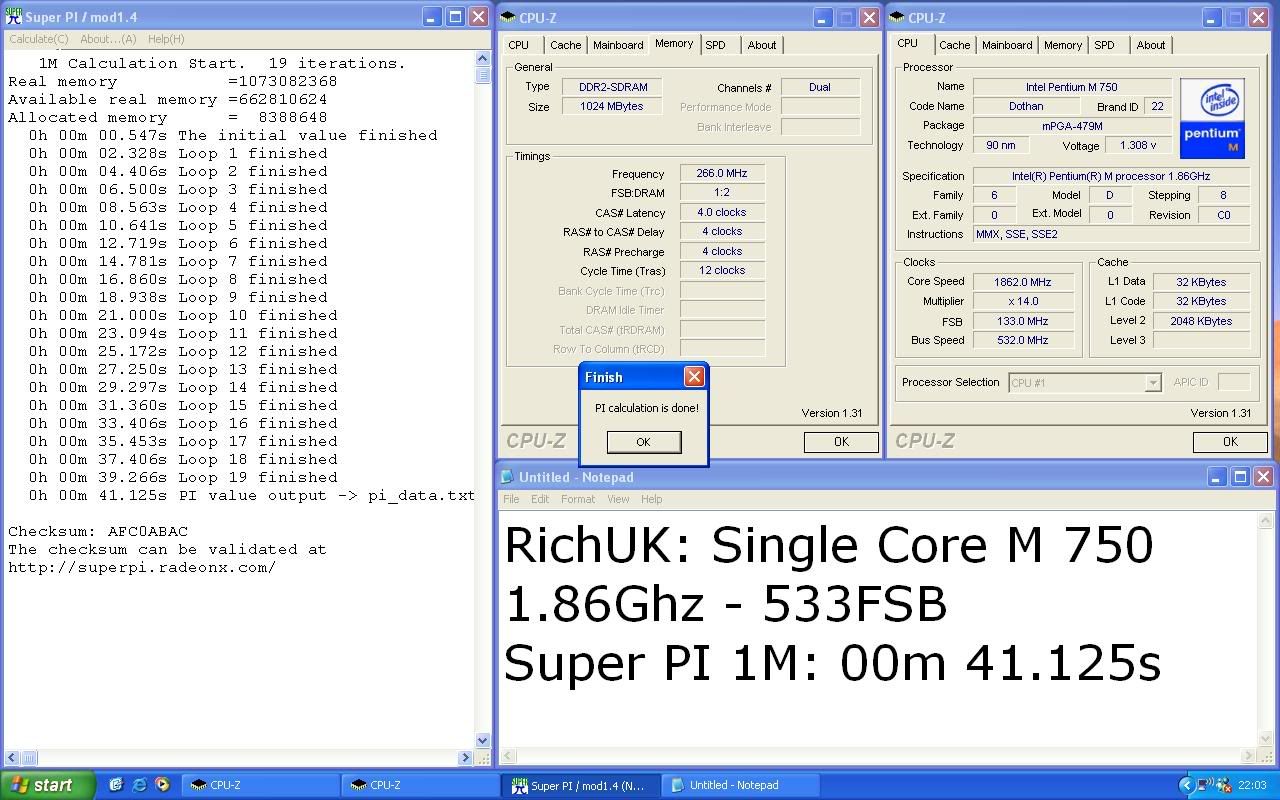Maximize the Super PI window
Image resolution: width=1280 pixels, height=800 pixels.
click(454, 17)
